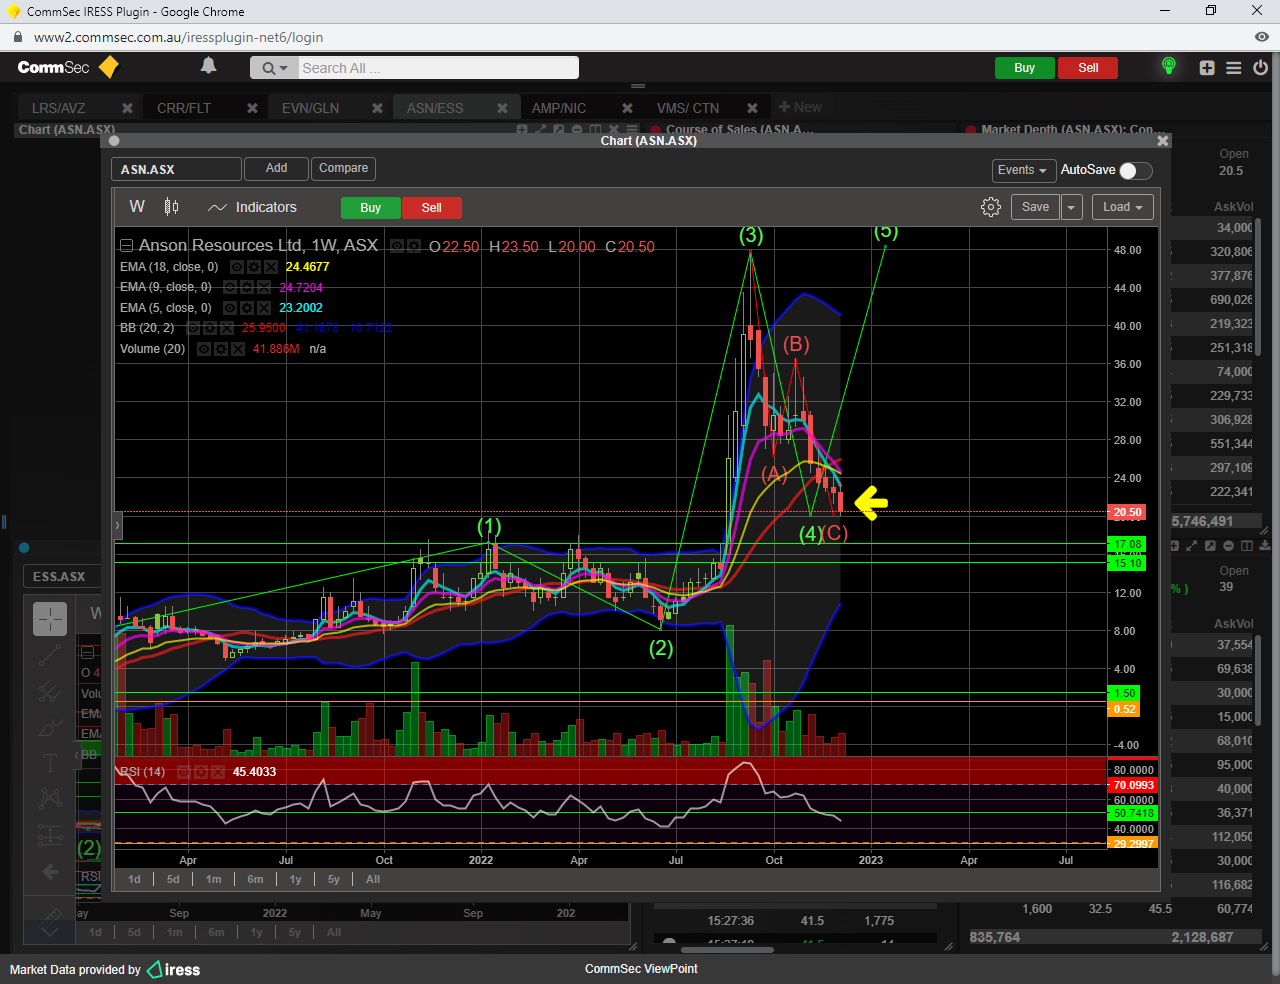Select the 6m range on ASN chart
1280x984 pixels.
point(255,879)
